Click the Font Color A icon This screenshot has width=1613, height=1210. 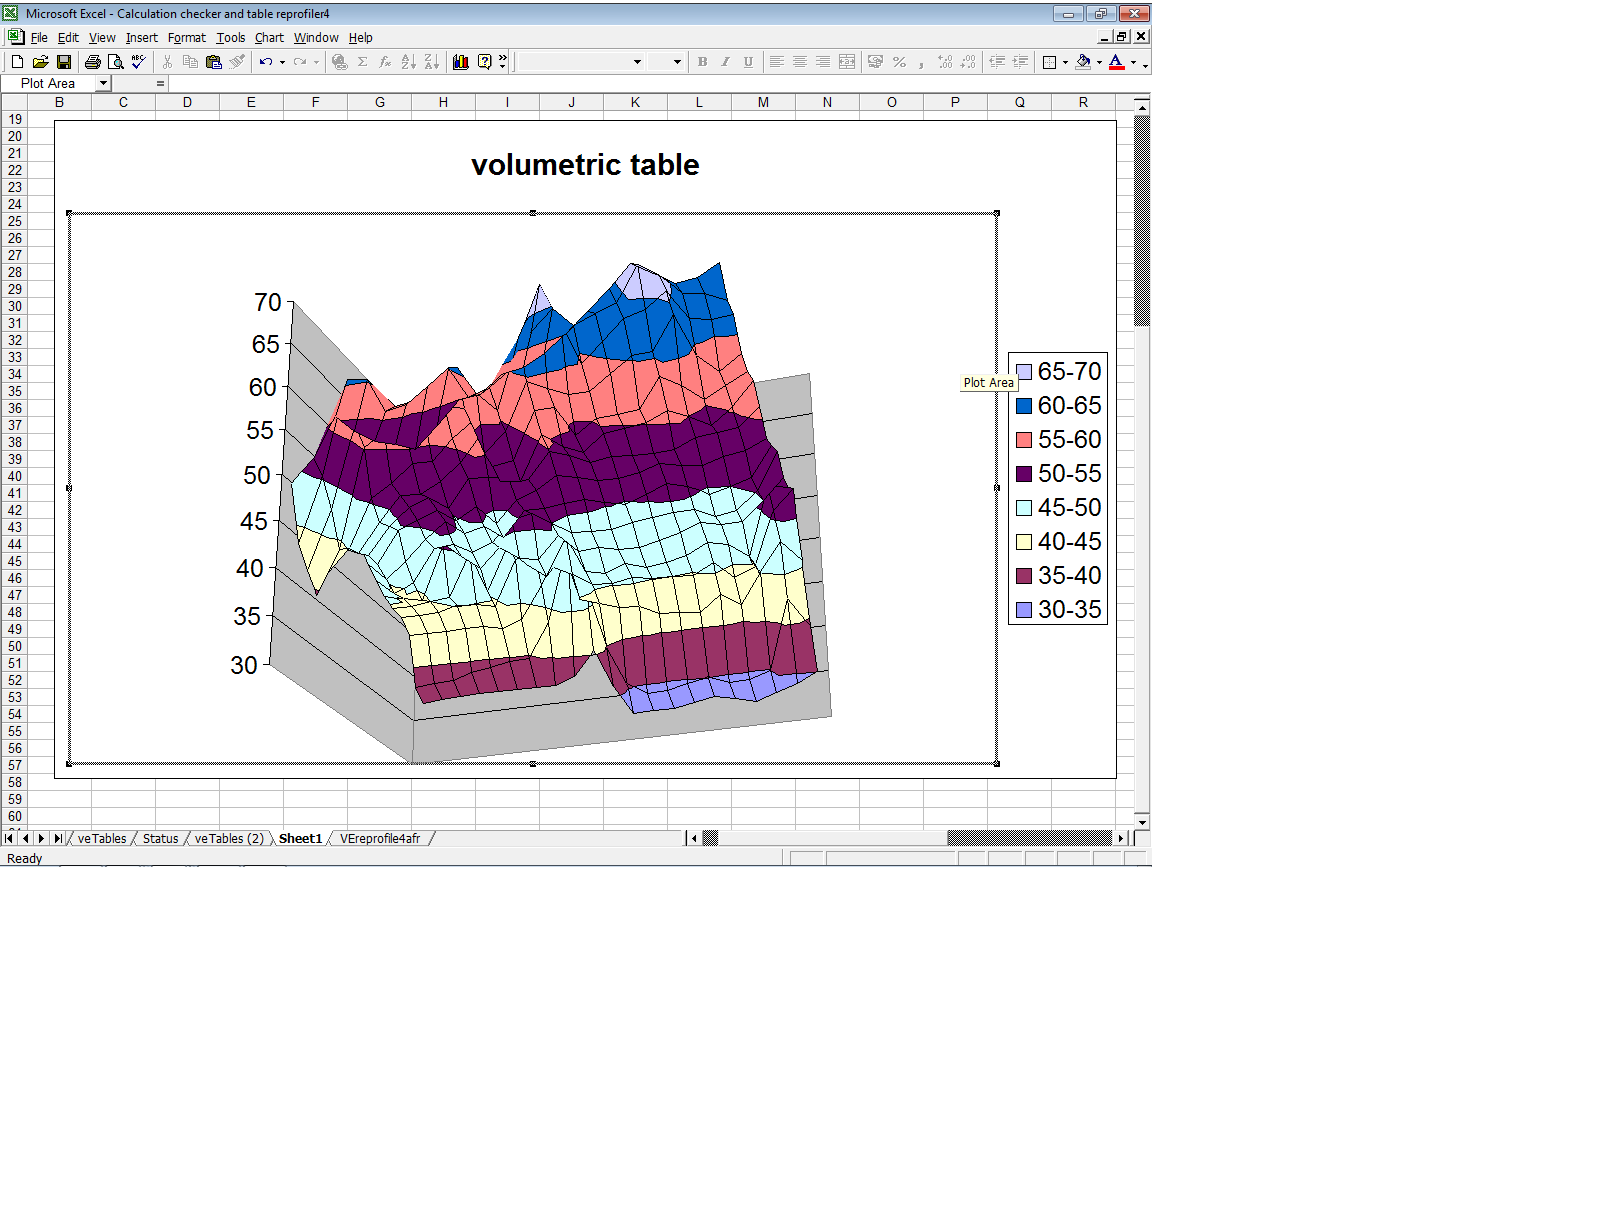click(1117, 62)
